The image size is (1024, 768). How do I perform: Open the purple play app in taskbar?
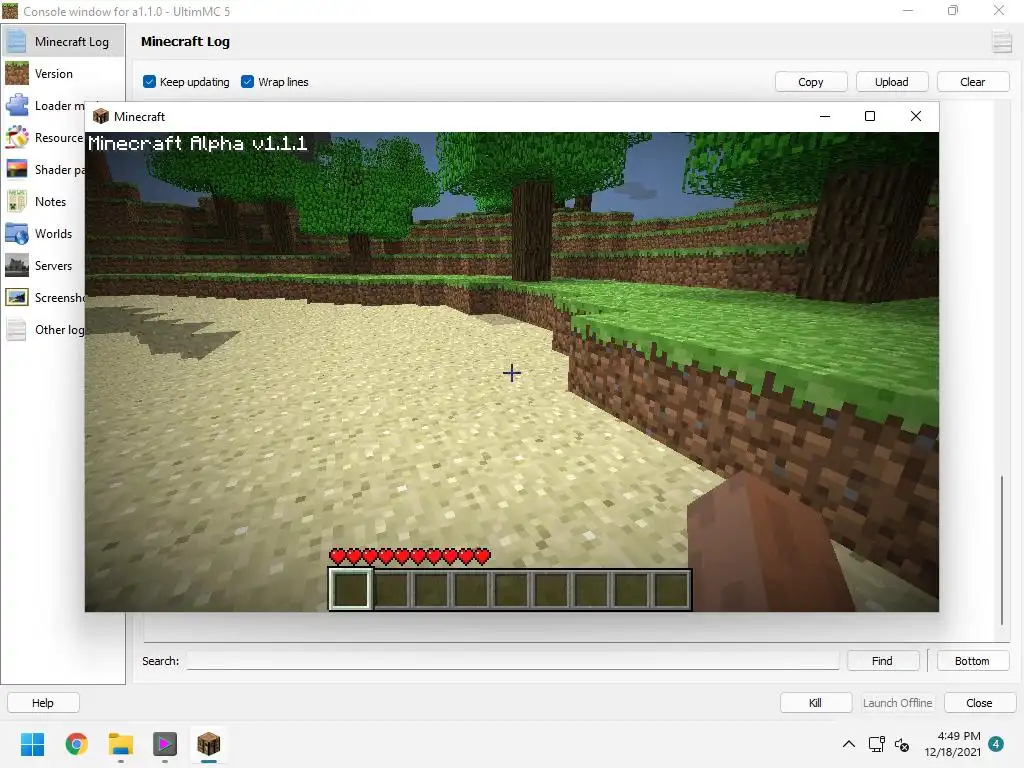tap(165, 744)
